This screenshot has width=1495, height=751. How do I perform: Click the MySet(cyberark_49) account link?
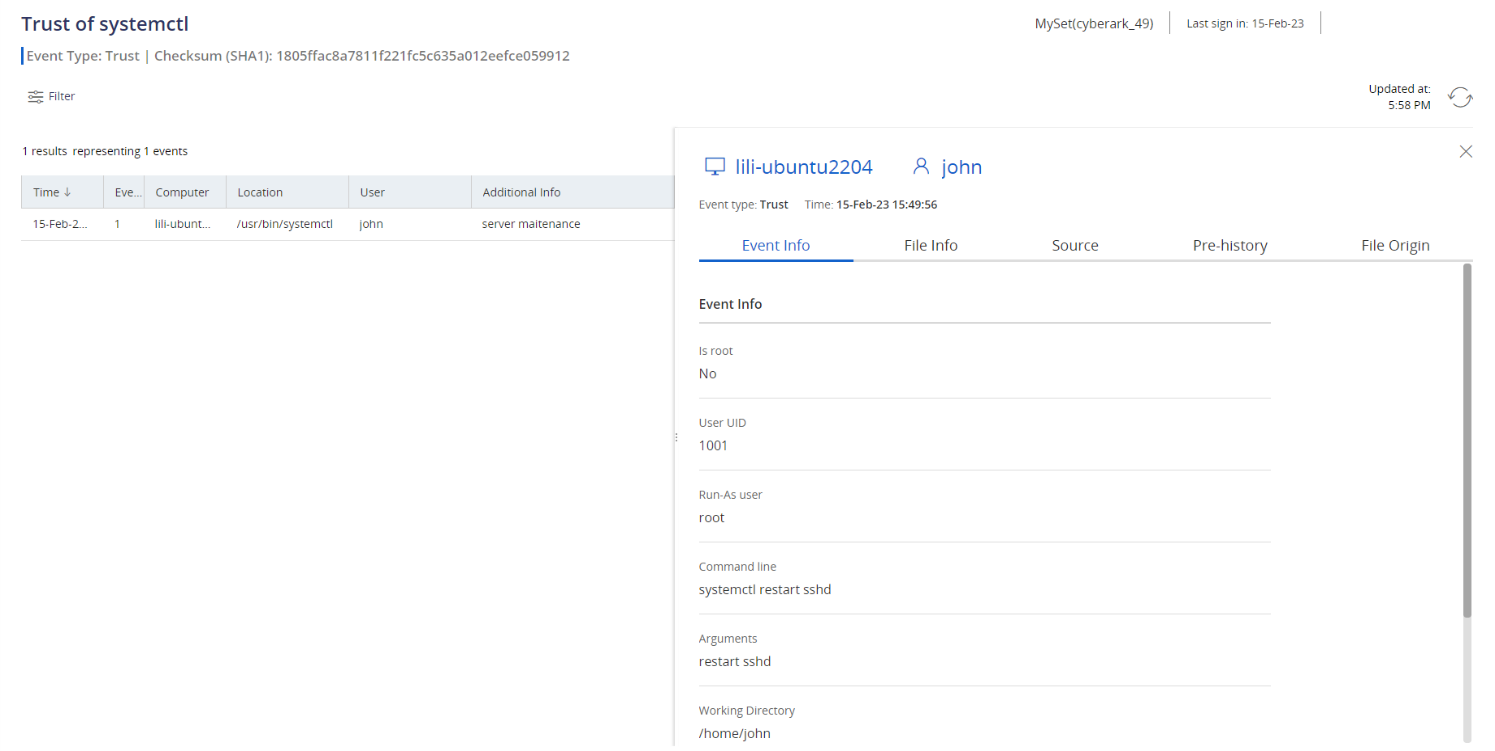click(x=1094, y=22)
